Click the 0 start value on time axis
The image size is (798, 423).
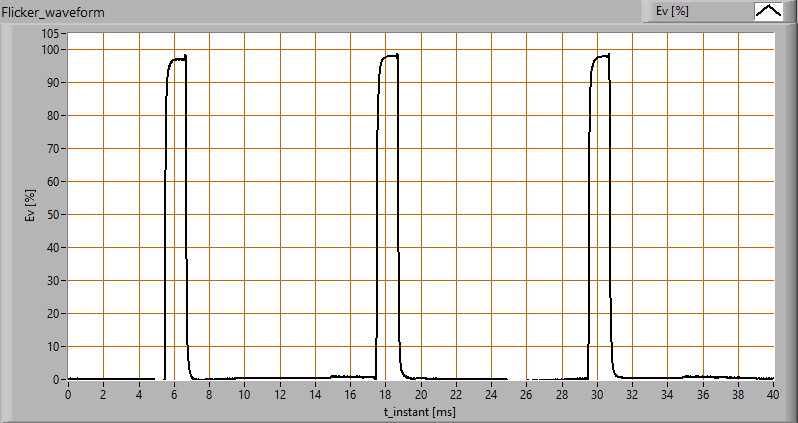[x=68, y=395]
